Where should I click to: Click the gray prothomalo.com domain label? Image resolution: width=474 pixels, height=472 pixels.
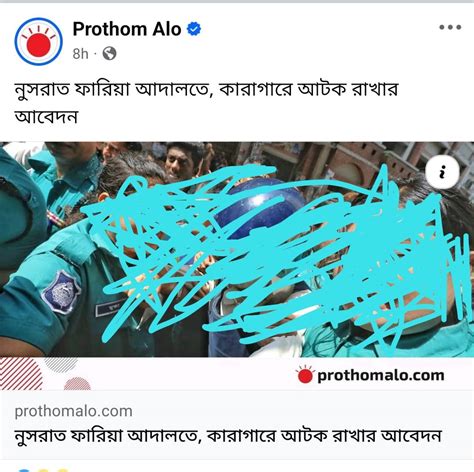tap(74, 411)
